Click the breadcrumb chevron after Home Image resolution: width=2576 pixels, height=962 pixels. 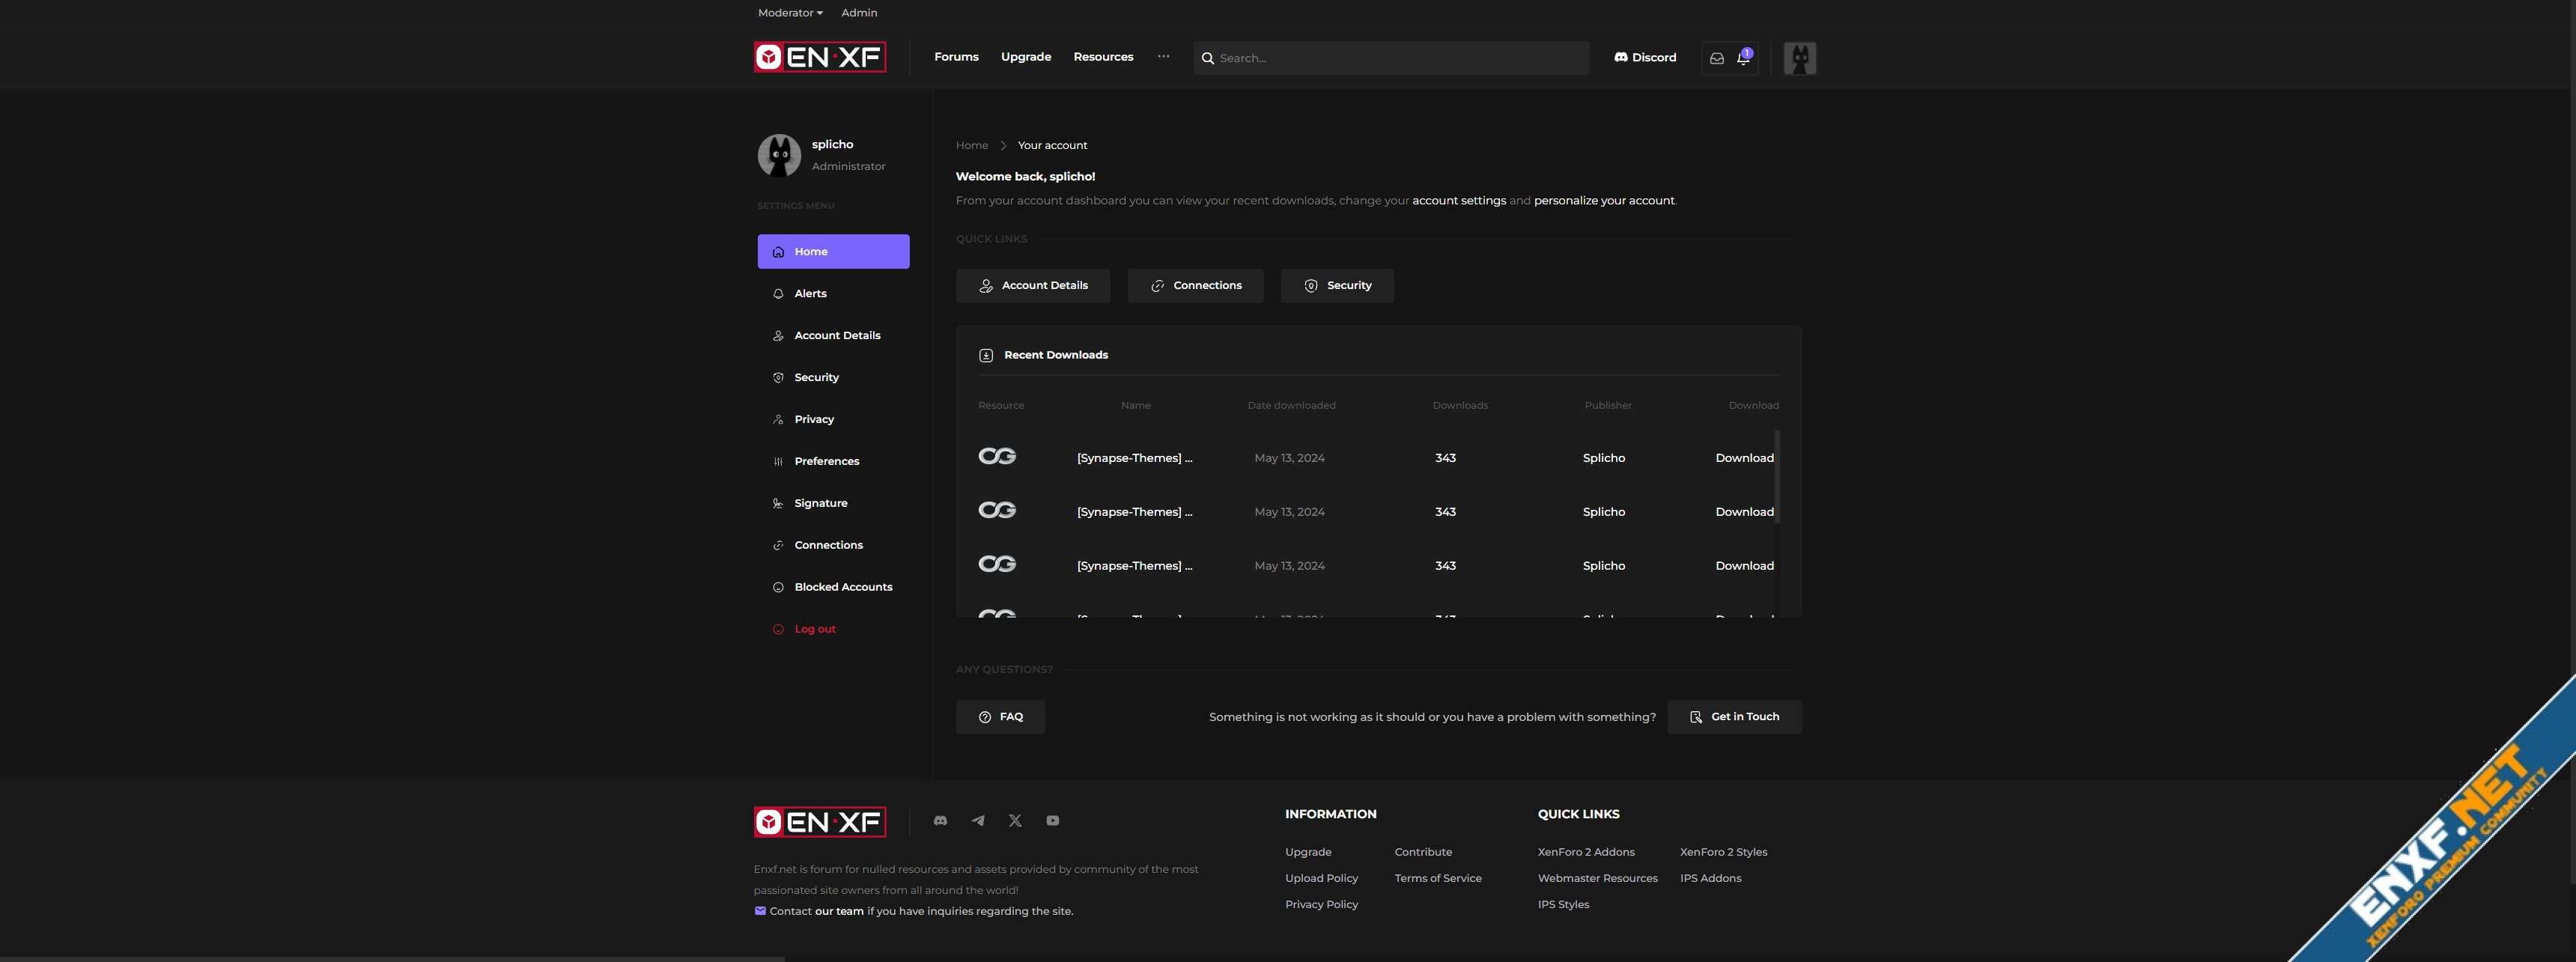[1003, 145]
